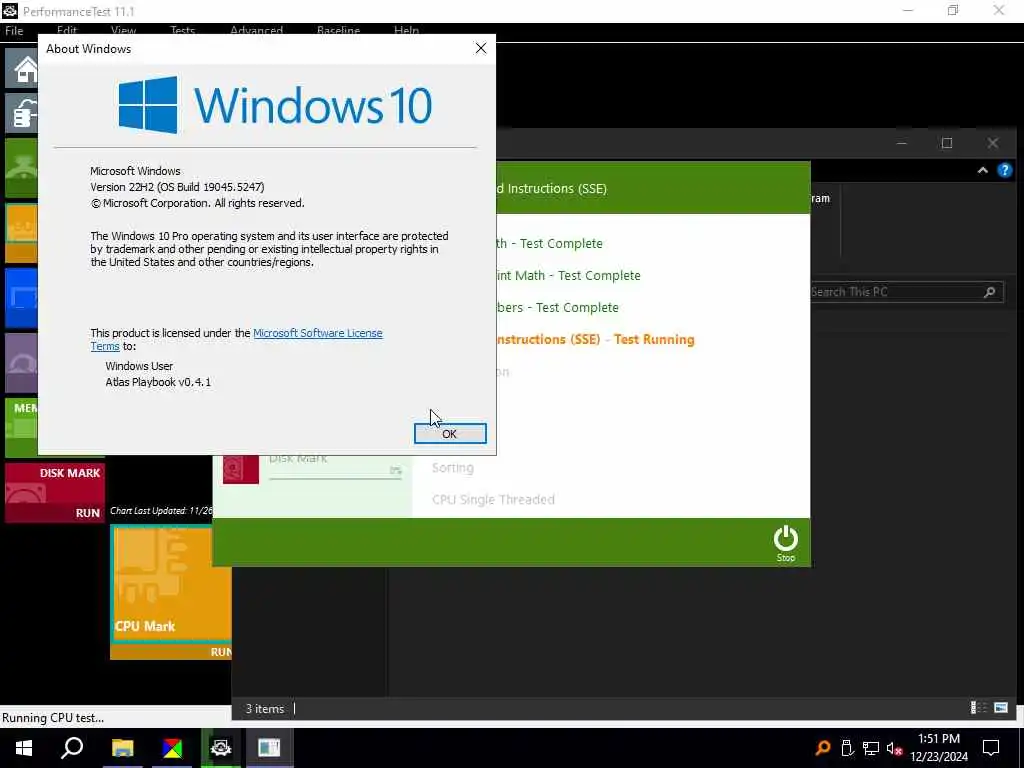Collapse the Explorer ribbon chevron
Viewport: 1024px width, 768px height.
(x=982, y=170)
